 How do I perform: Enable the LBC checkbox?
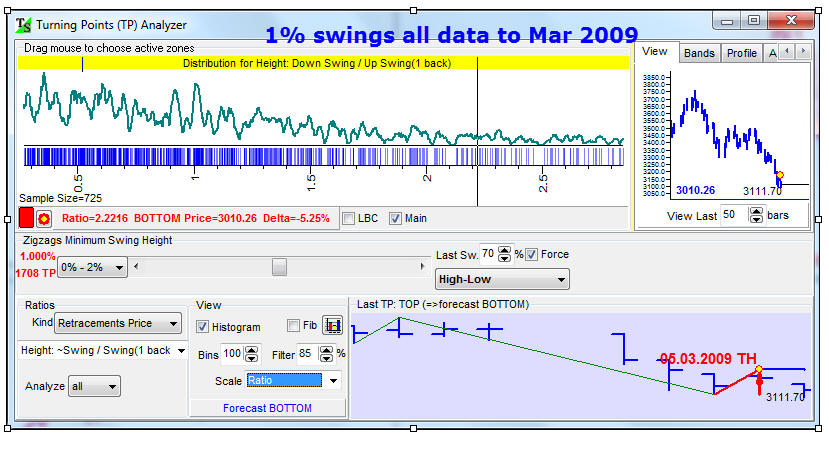[348, 218]
